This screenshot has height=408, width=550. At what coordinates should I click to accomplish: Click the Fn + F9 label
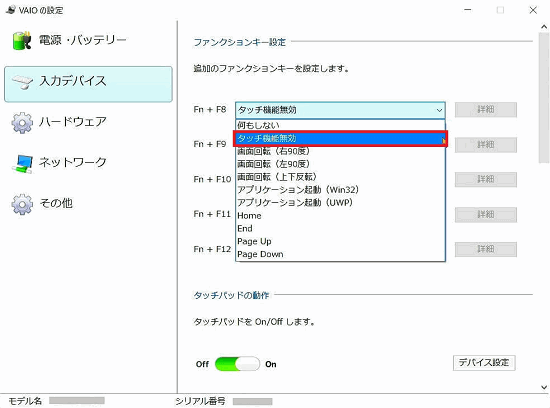(210, 144)
